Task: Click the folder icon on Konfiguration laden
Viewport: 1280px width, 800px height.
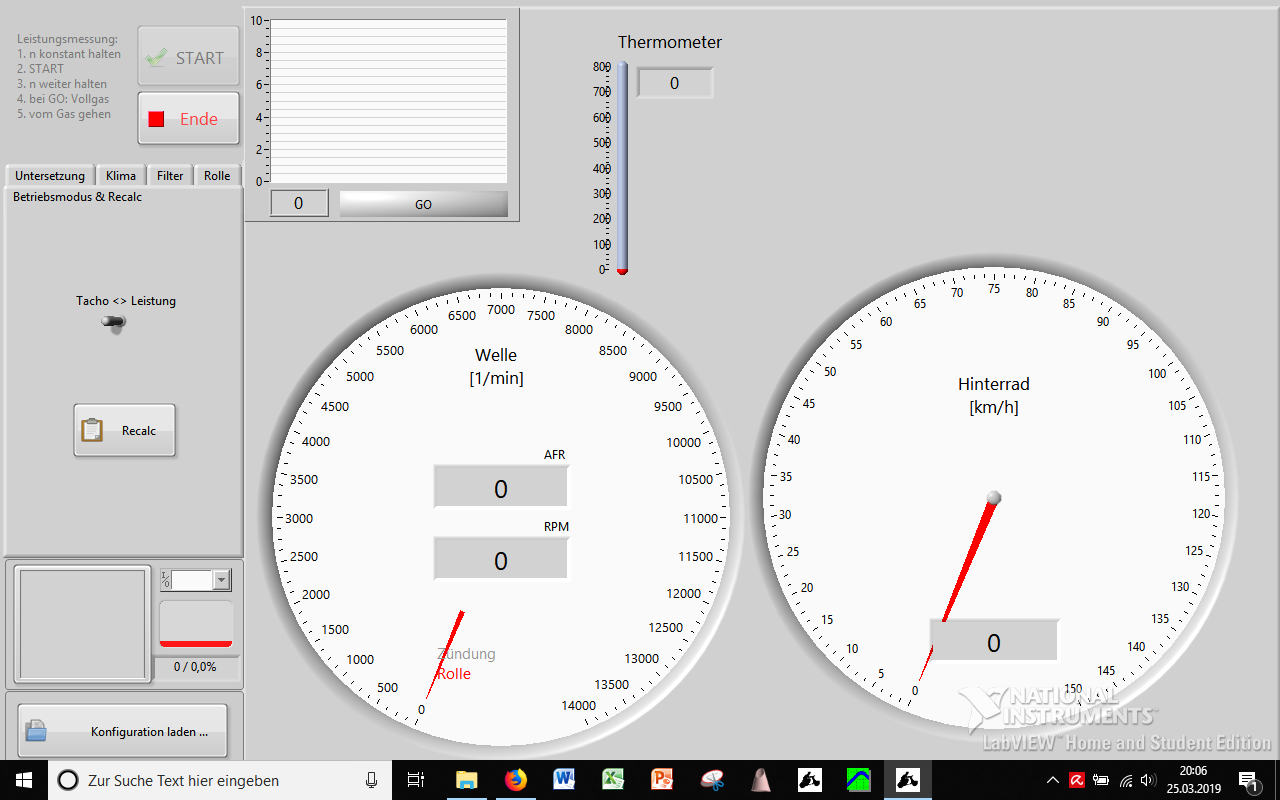Action: (36, 731)
